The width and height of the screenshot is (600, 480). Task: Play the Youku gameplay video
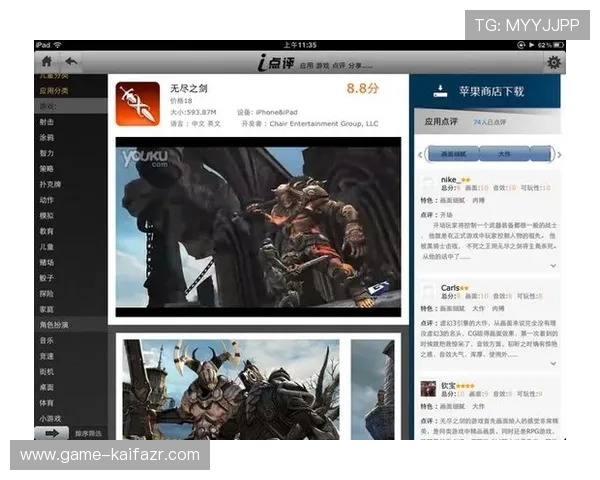coord(258,226)
